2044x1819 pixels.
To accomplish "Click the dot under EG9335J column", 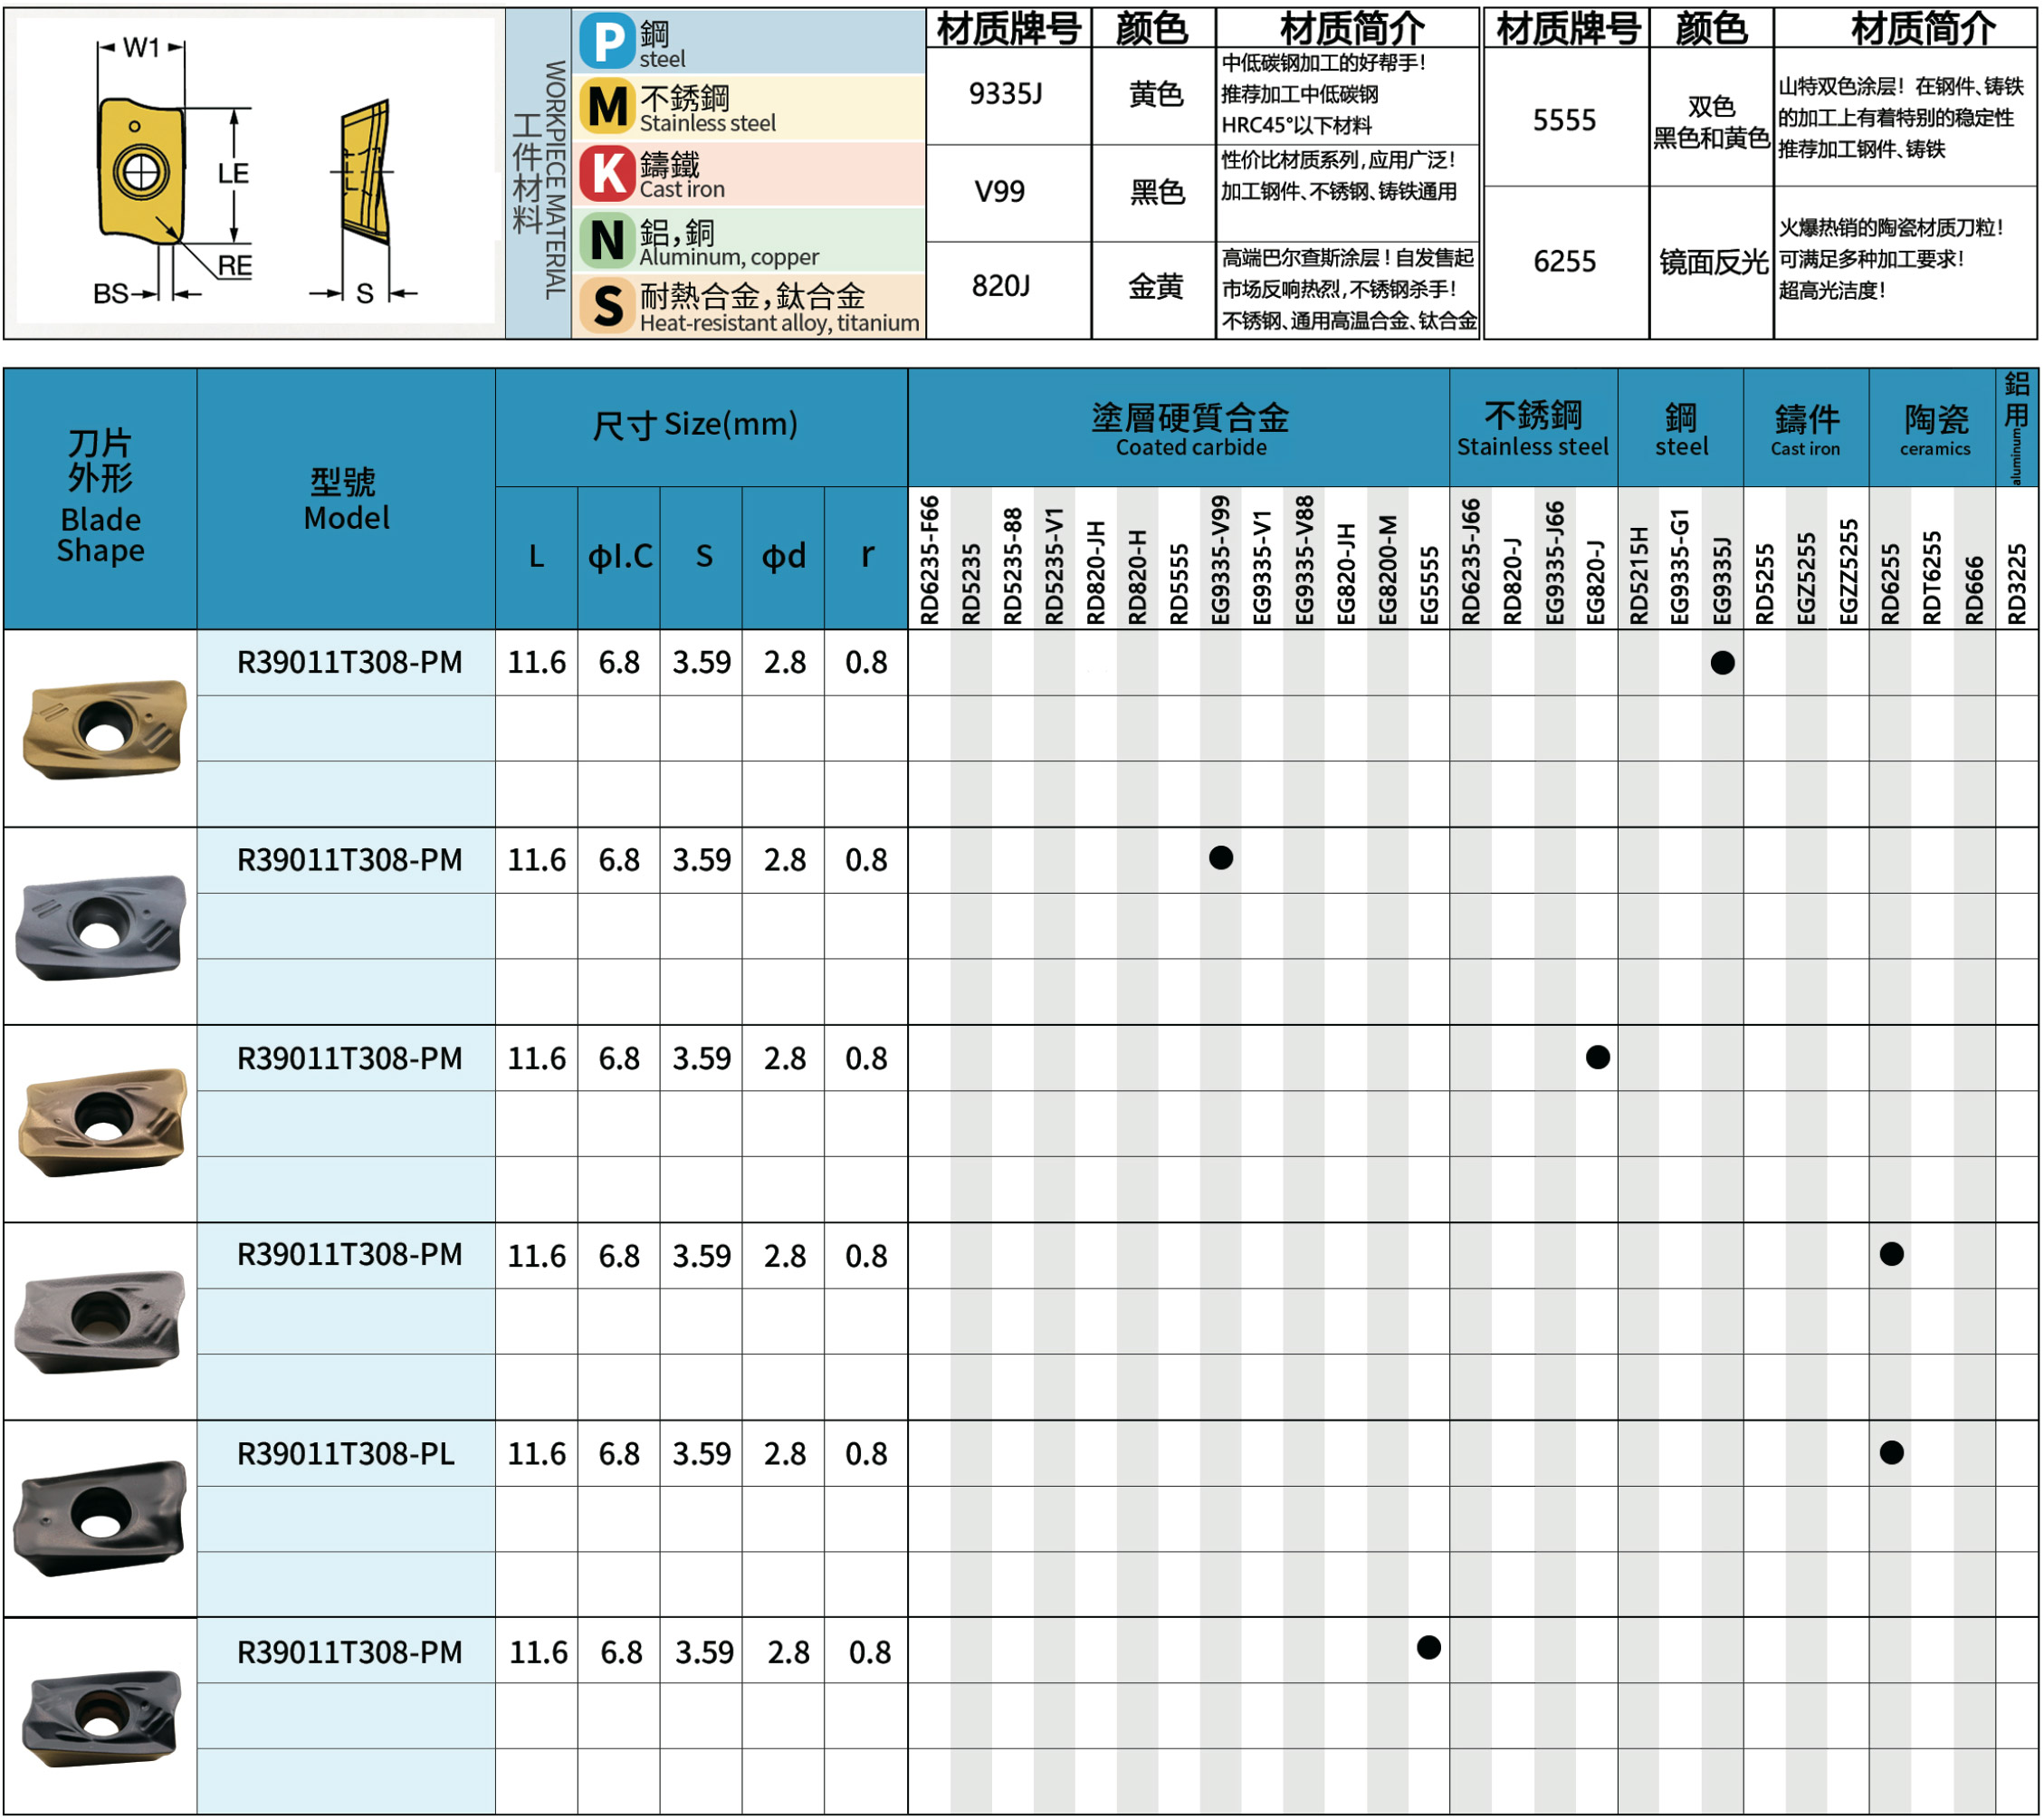I will (1722, 663).
